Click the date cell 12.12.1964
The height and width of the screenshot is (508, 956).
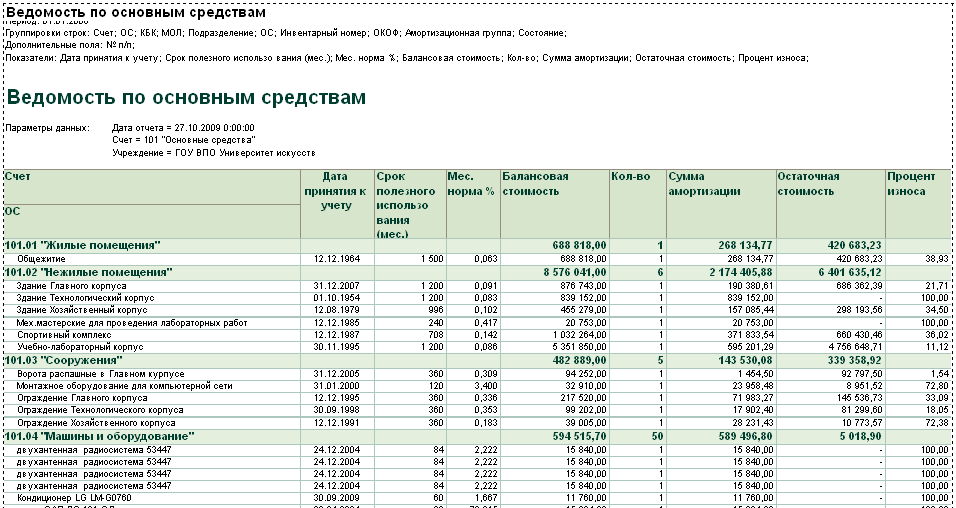point(337,259)
